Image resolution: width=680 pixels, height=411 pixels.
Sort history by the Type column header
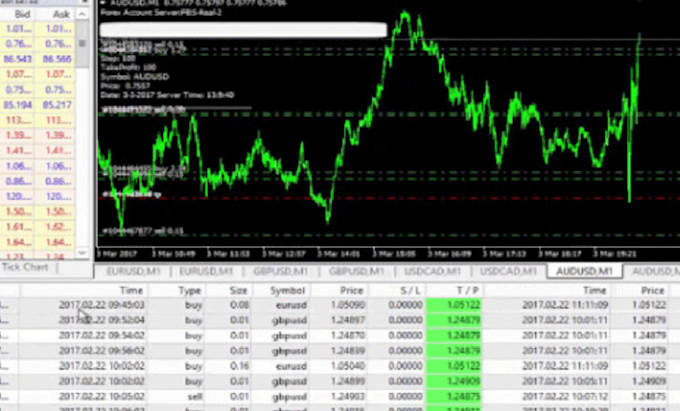[190, 290]
